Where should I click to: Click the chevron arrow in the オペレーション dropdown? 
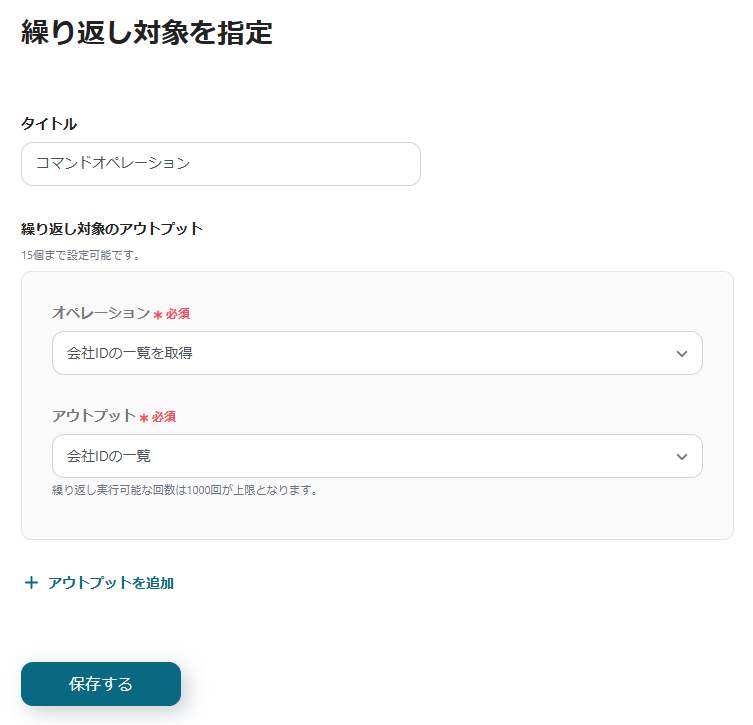pos(682,354)
